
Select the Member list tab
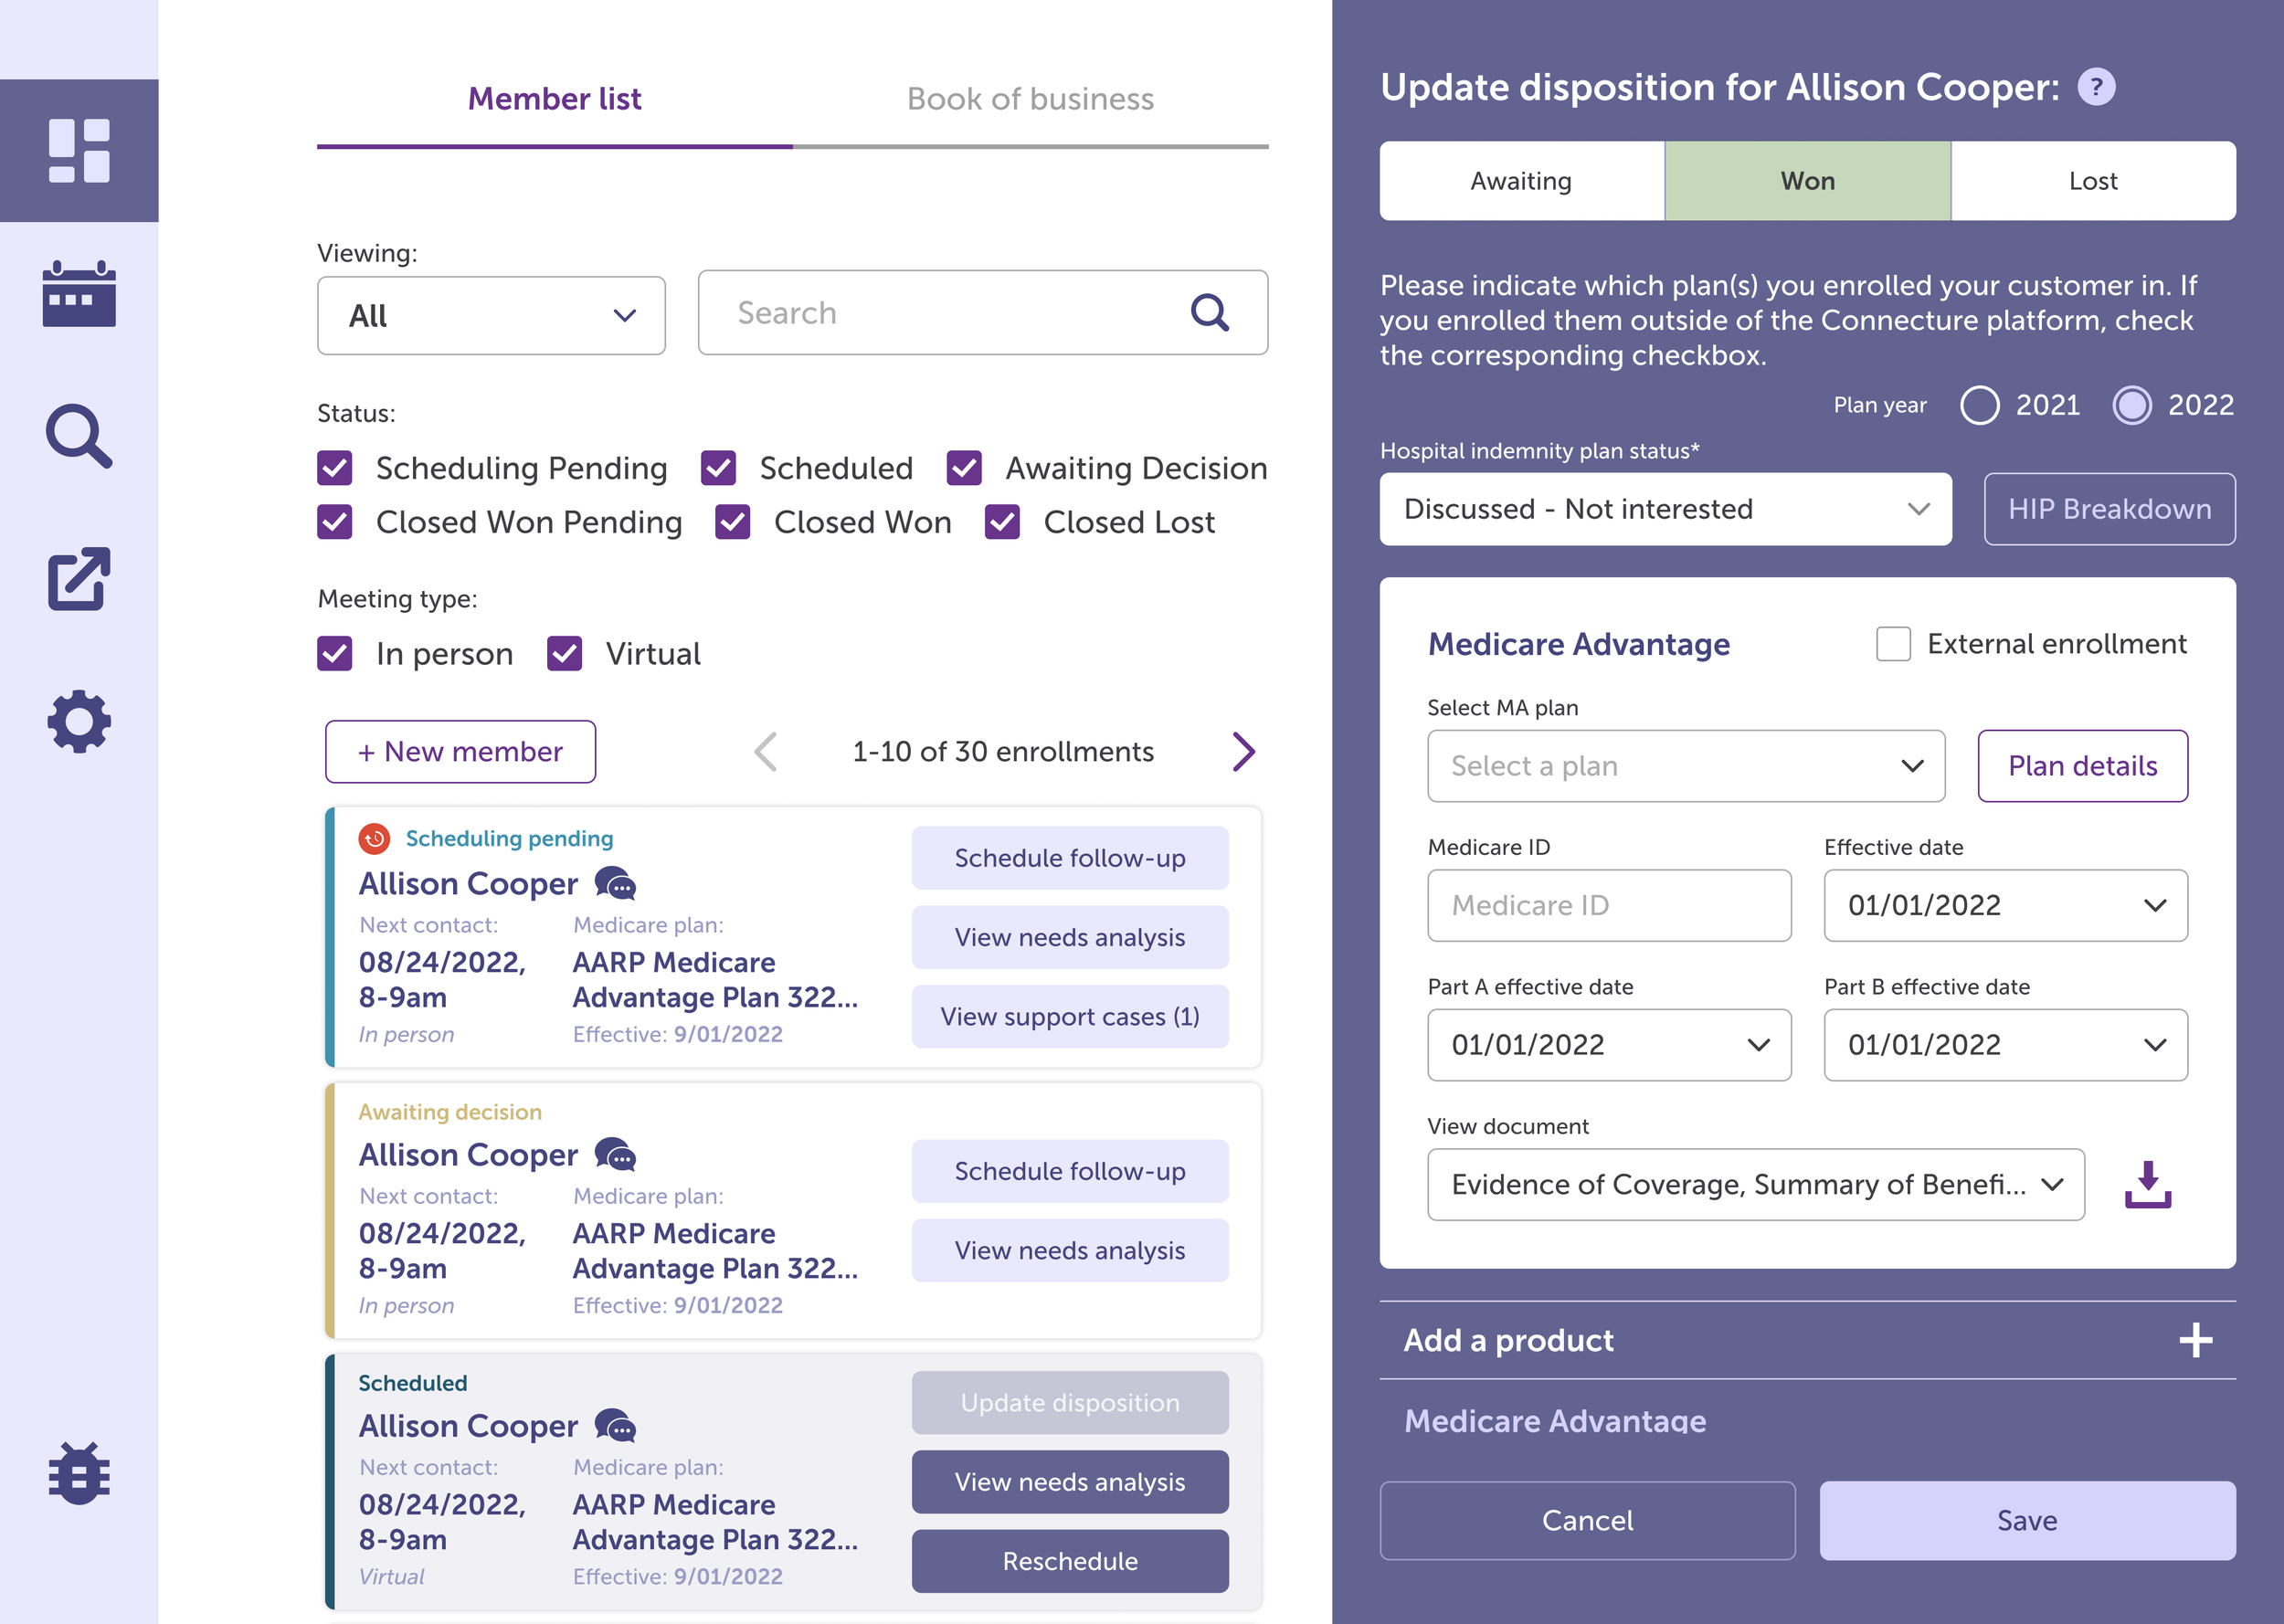click(555, 99)
